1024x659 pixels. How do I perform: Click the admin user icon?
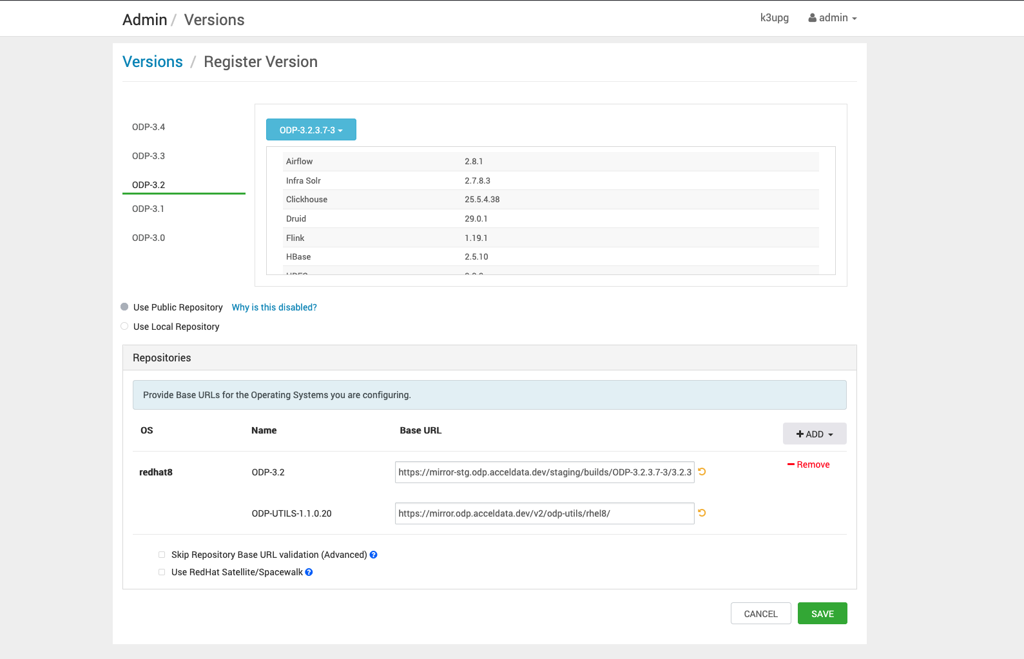pos(812,18)
